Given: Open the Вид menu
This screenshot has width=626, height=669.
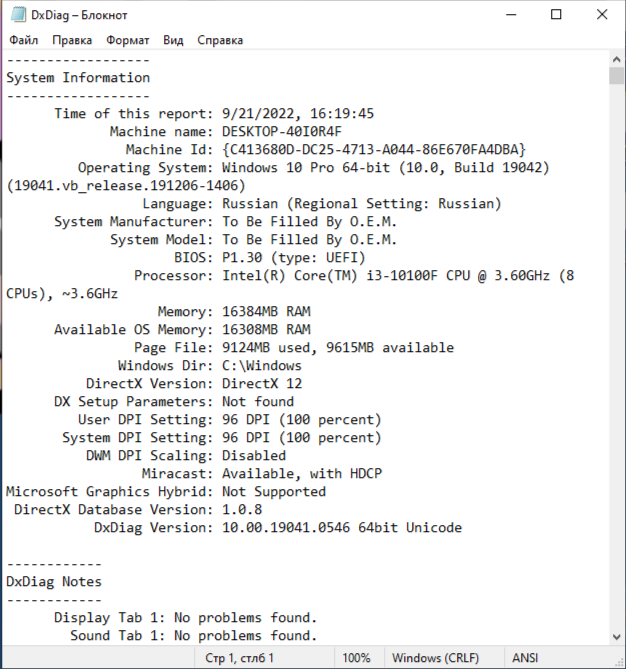Looking at the screenshot, I should click(x=173, y=40).
